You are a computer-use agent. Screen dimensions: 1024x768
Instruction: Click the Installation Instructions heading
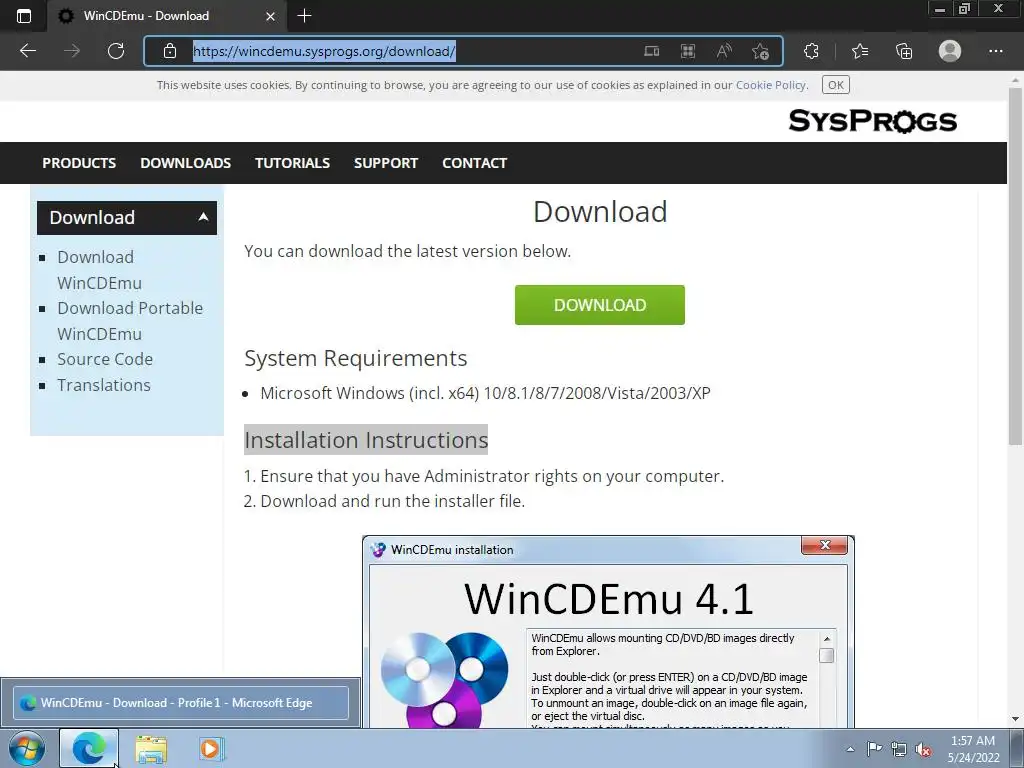366,440
